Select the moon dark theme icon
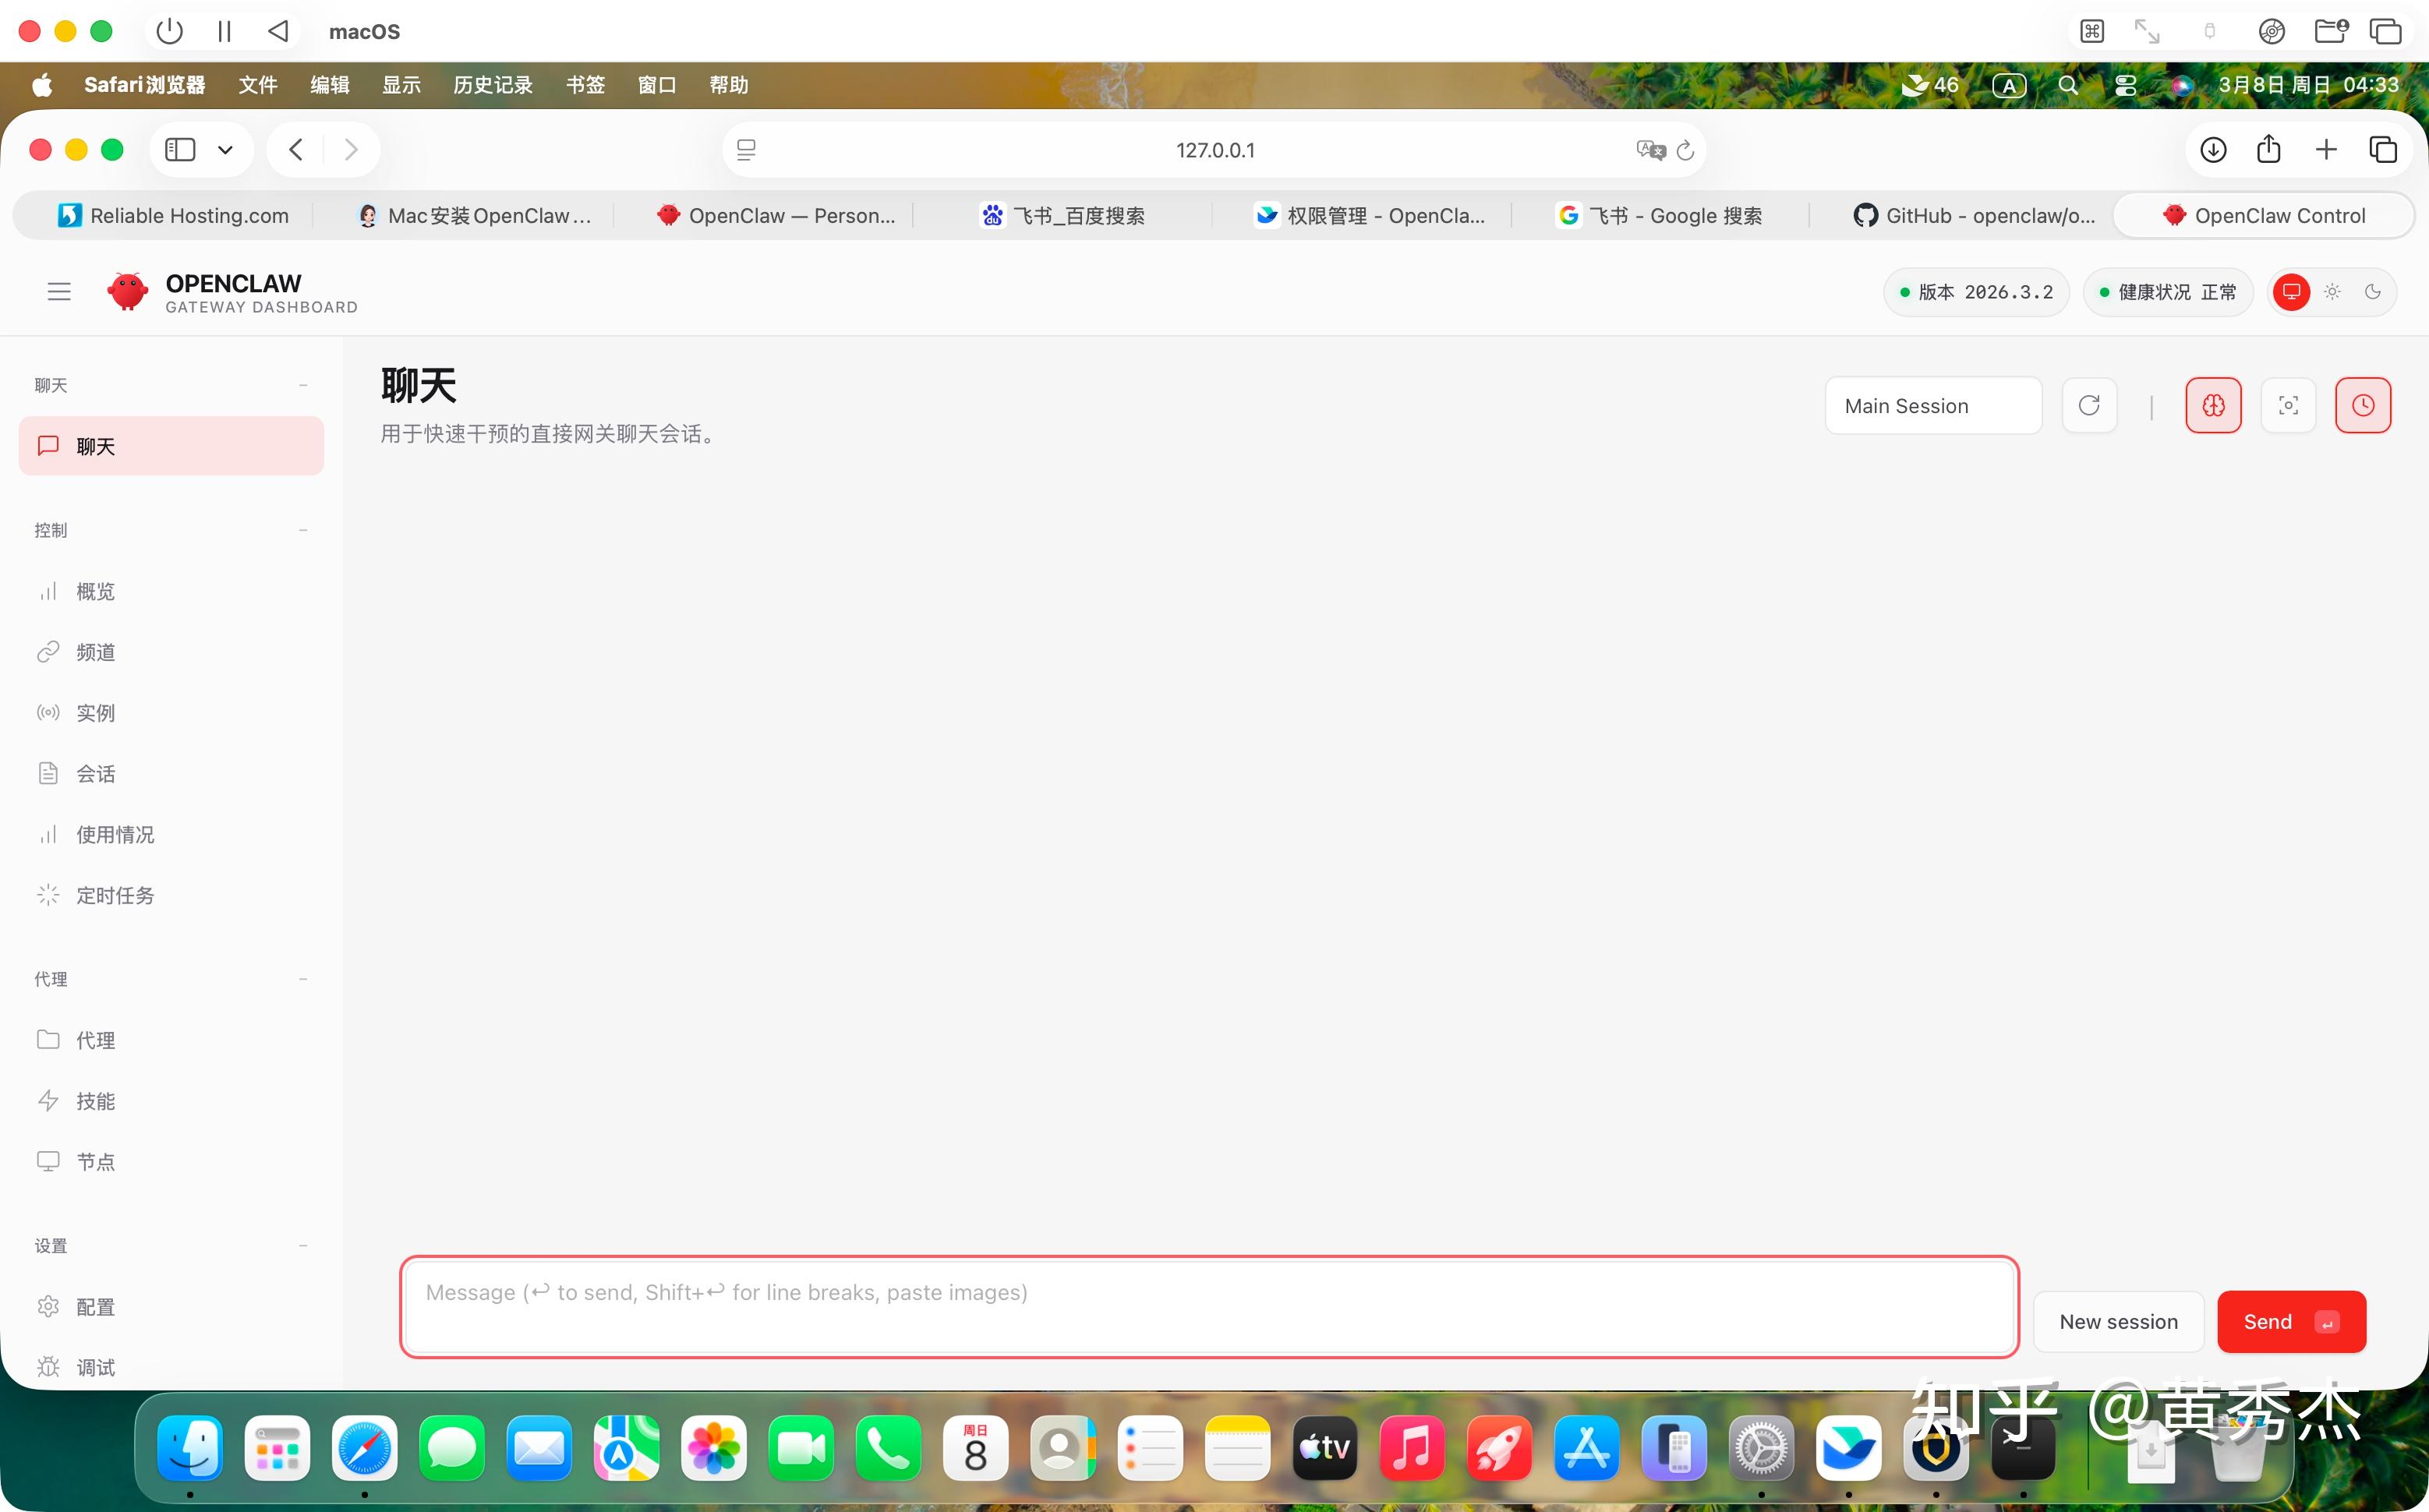The height and width of the screenshot is (1512, 2429). (x=2372, y=292)
